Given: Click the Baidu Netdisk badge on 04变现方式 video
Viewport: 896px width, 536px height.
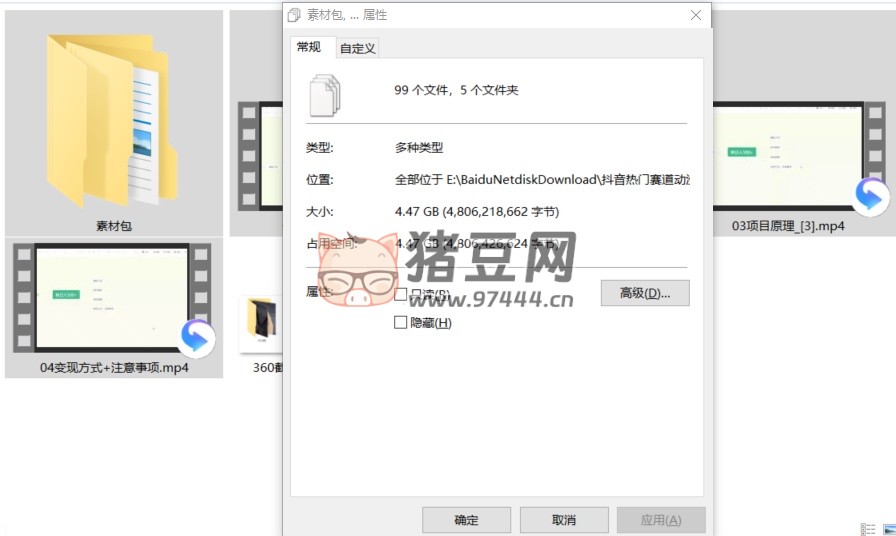Looking at the screenshot, I should pos(196,339).
